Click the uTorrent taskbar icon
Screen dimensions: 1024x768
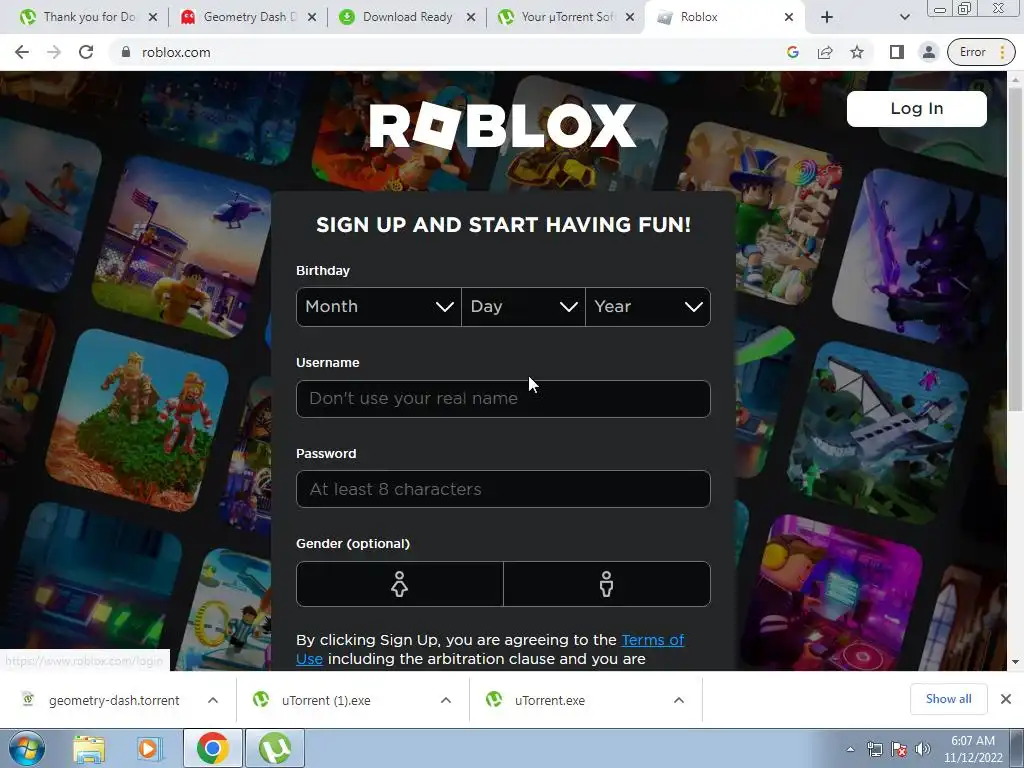click(275, 748)
